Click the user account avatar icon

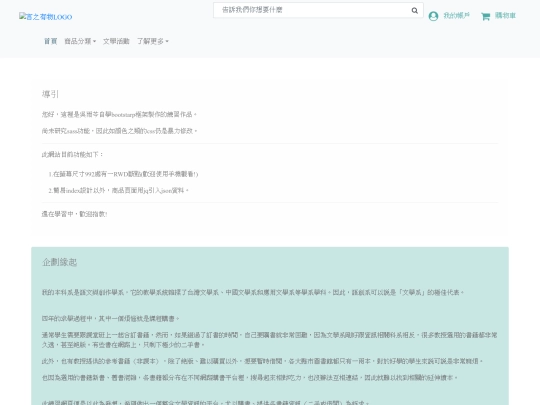[x=433, y=16]
